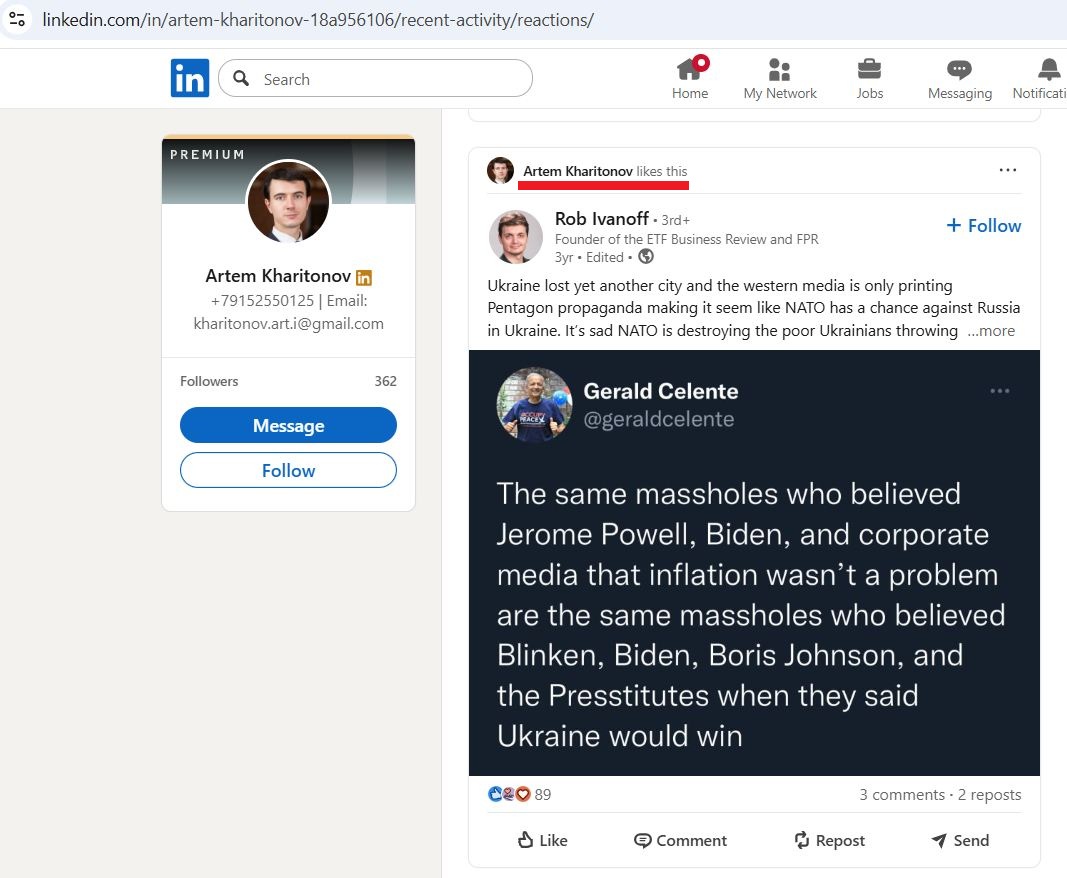Repost Rob Ivanoff's post
Image resolution: width=1067 pixels, height=878 pixels.
click(828, 840)
